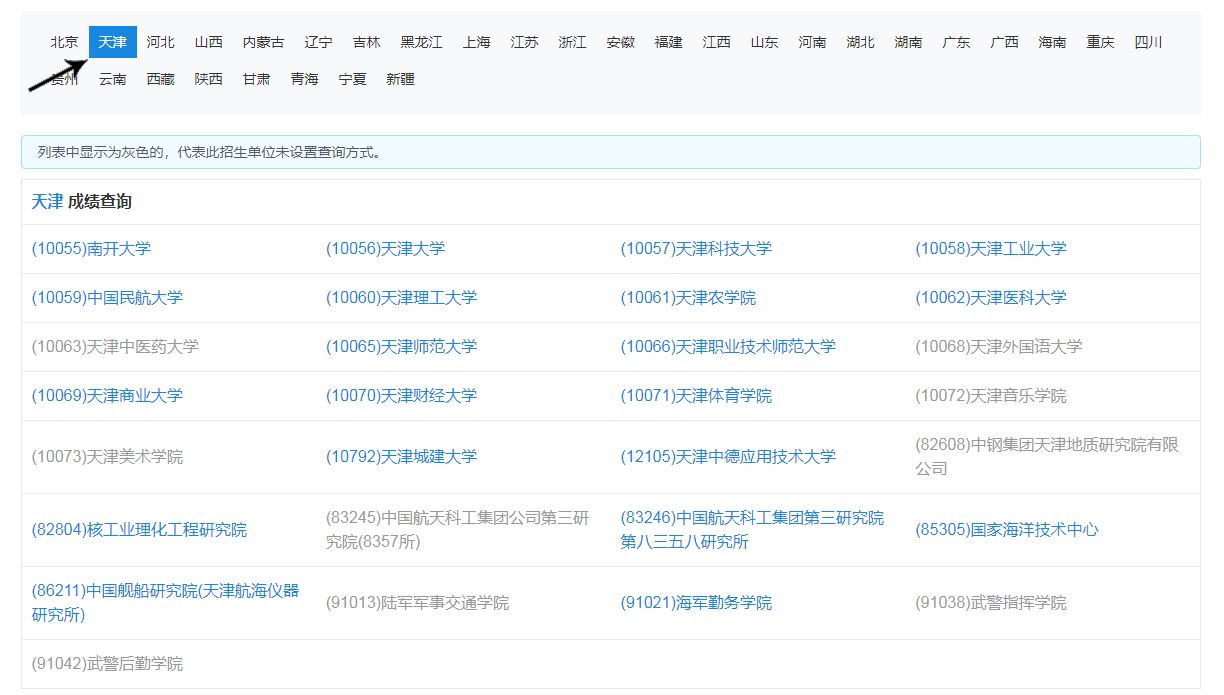Click (91021)海军勤务学院 link

click(x=696, y=603)
